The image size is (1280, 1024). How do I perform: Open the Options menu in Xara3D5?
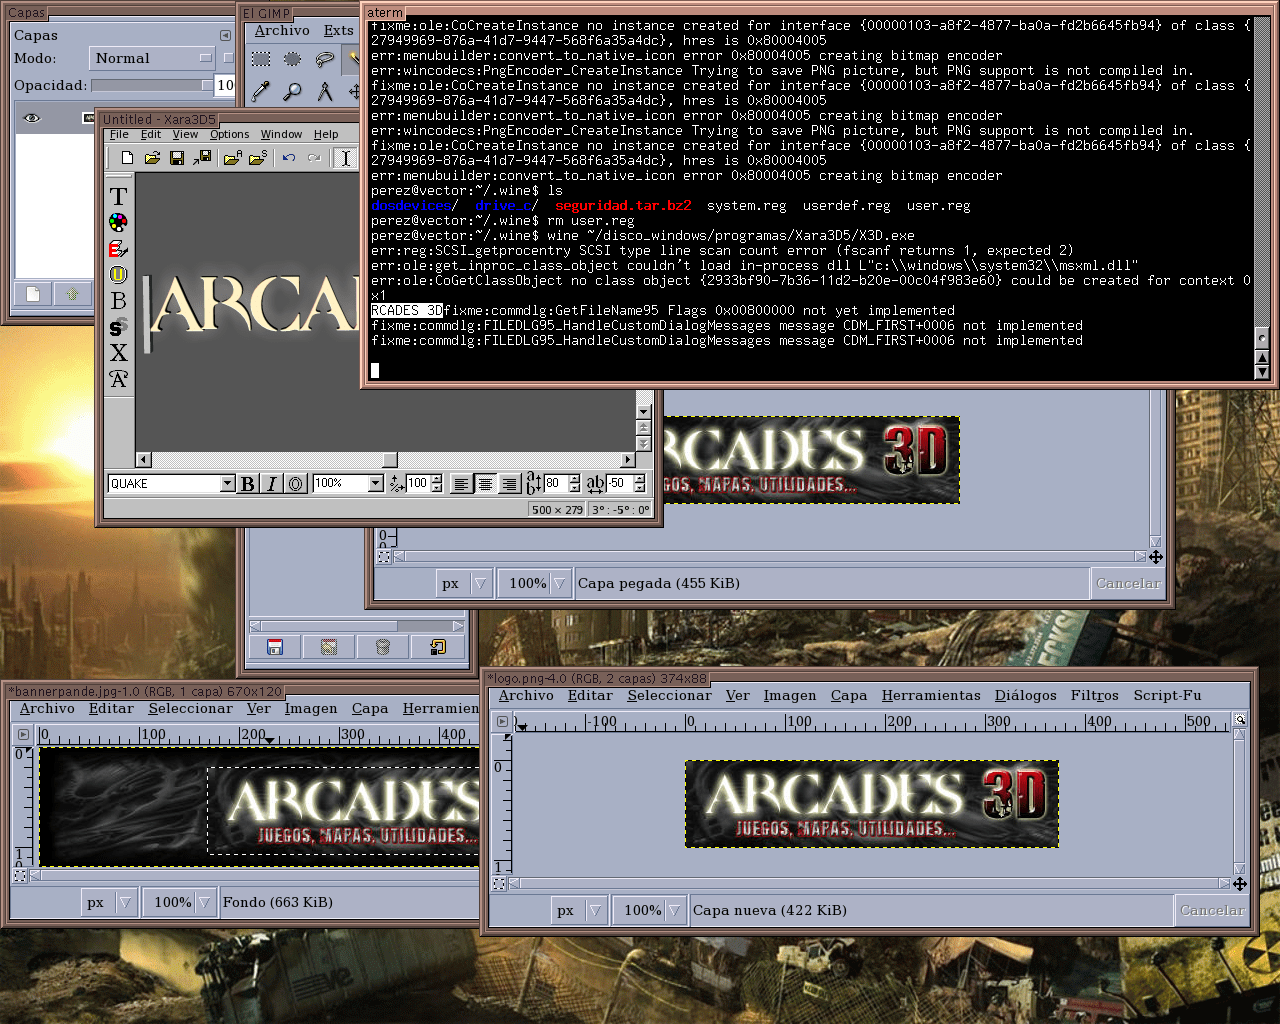point(229,134)
